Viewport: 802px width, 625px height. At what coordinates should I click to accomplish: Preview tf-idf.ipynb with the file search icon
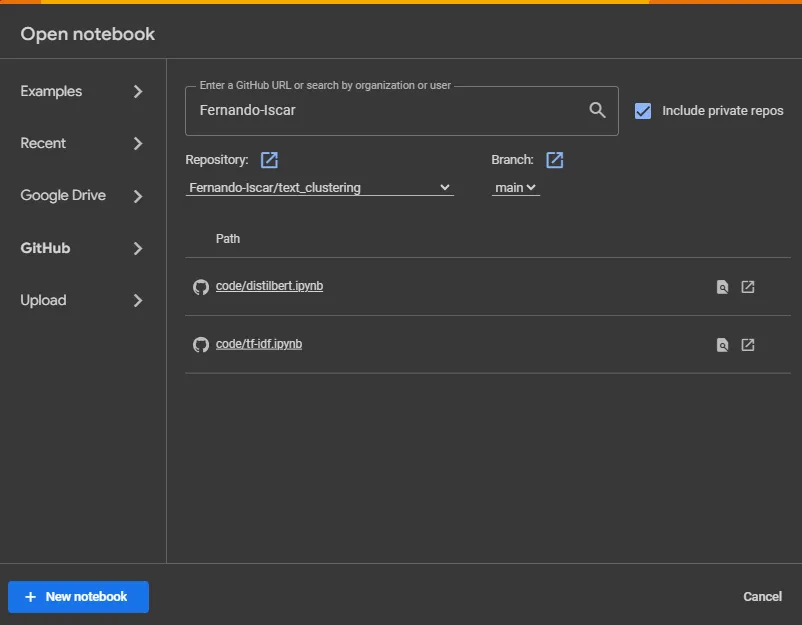click(x=722, y=345)
